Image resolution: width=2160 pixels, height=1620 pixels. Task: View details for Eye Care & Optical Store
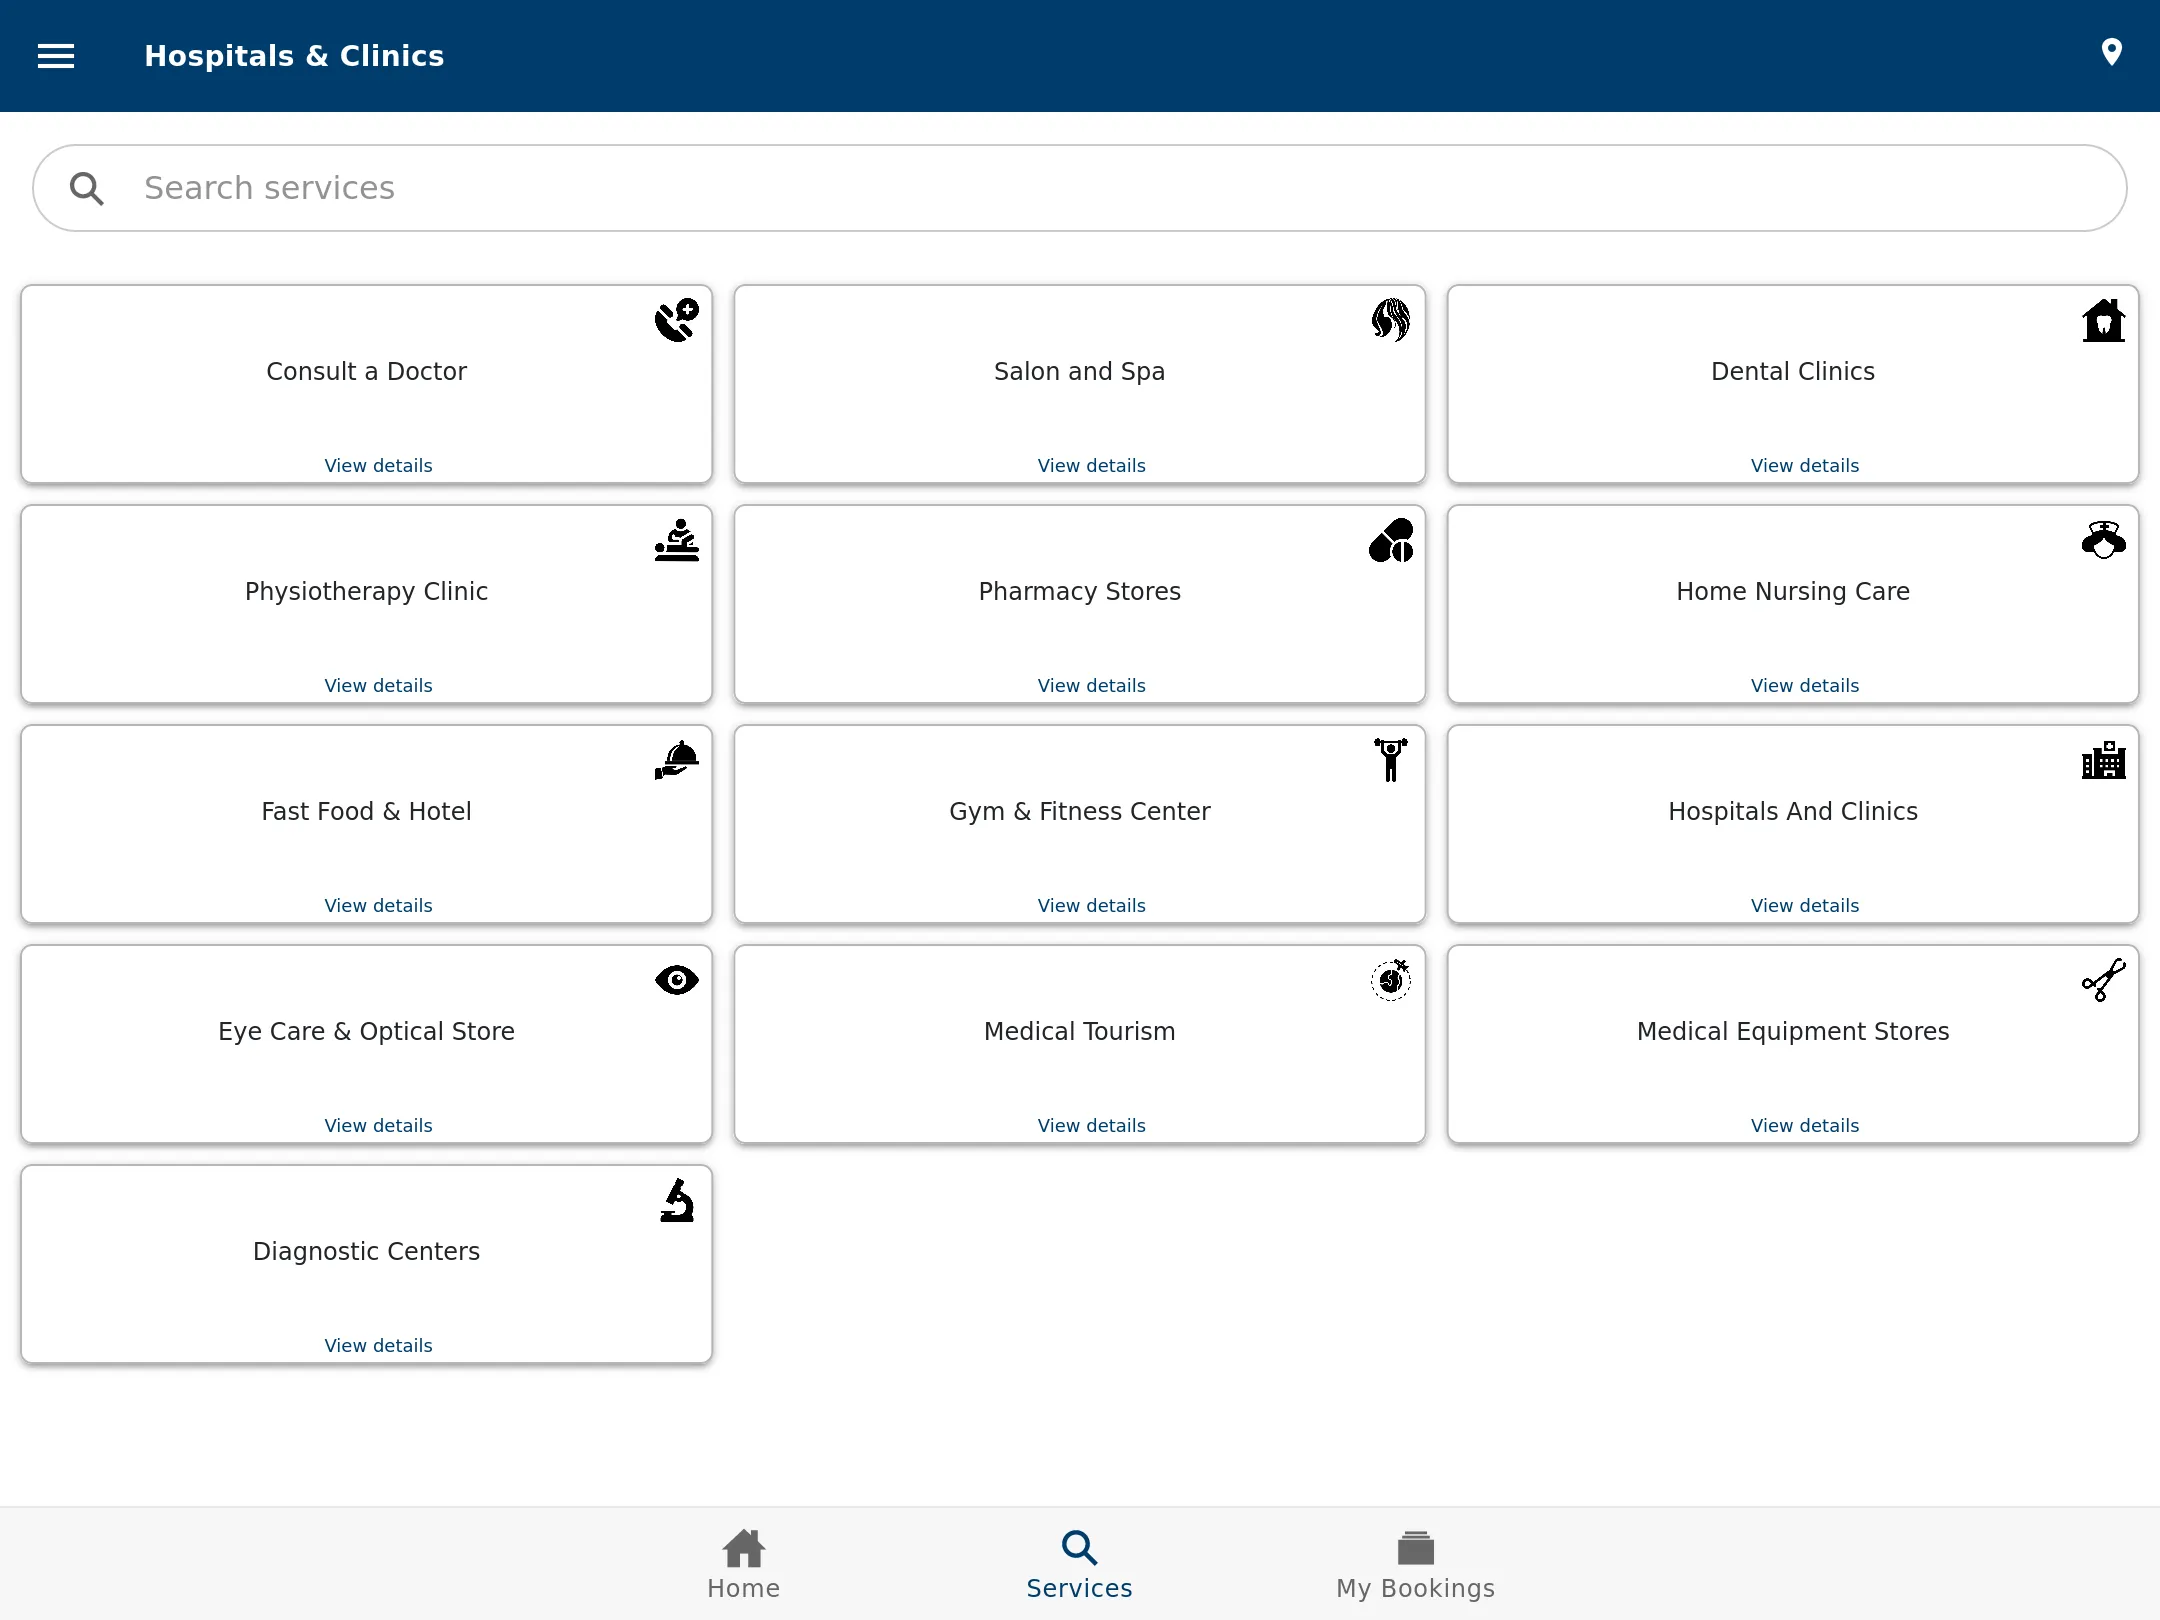coord(378,1126)
